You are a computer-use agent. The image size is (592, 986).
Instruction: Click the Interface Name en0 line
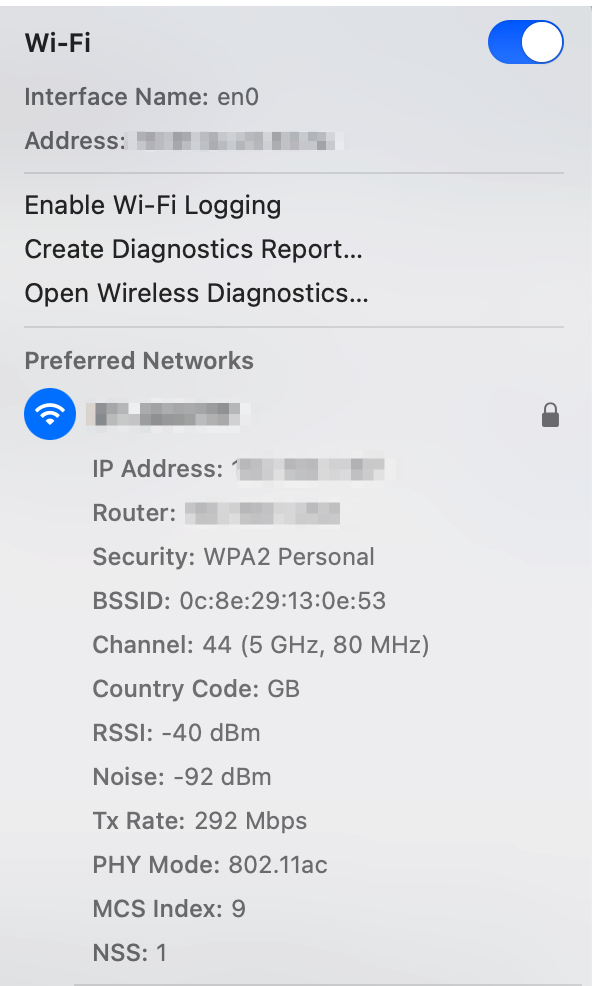[142, 97]
